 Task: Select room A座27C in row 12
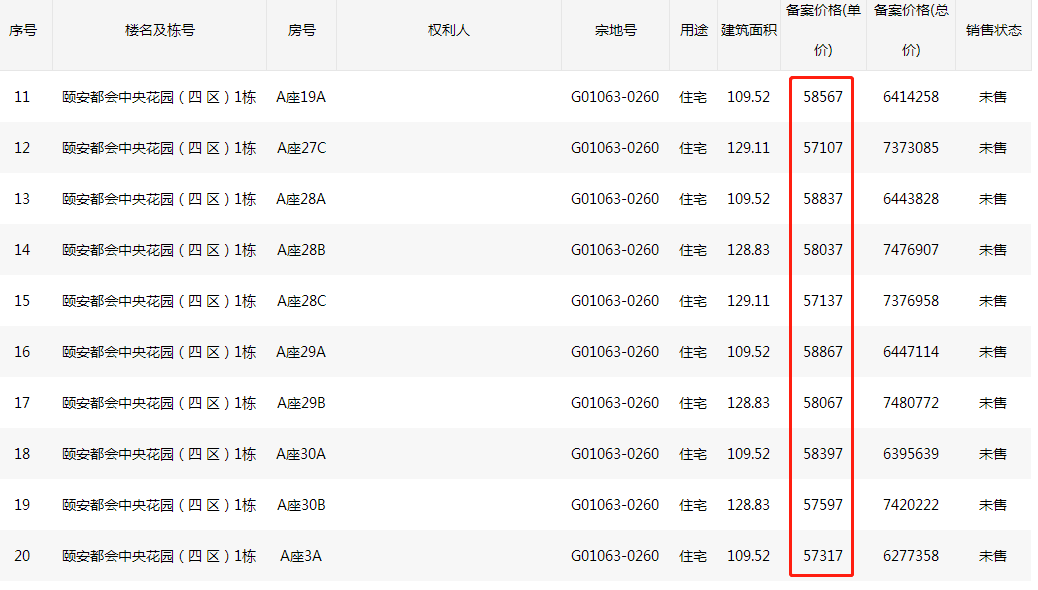pyautogui.click(x=301, y=148)
